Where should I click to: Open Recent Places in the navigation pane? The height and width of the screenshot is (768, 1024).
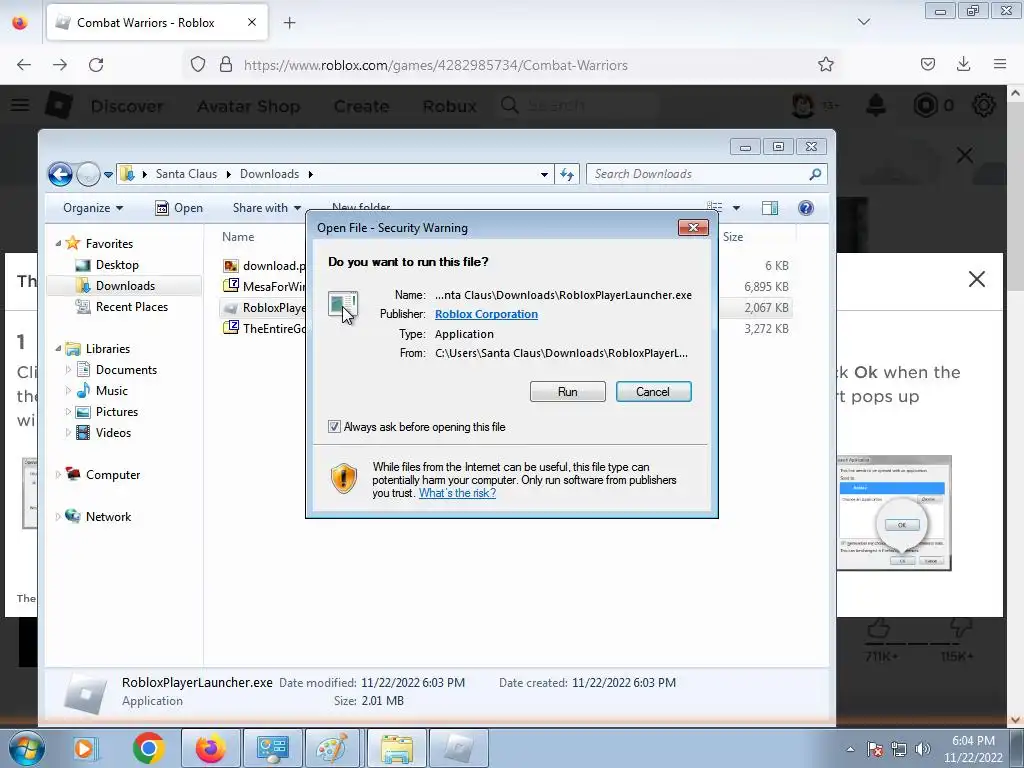point(131,306)
